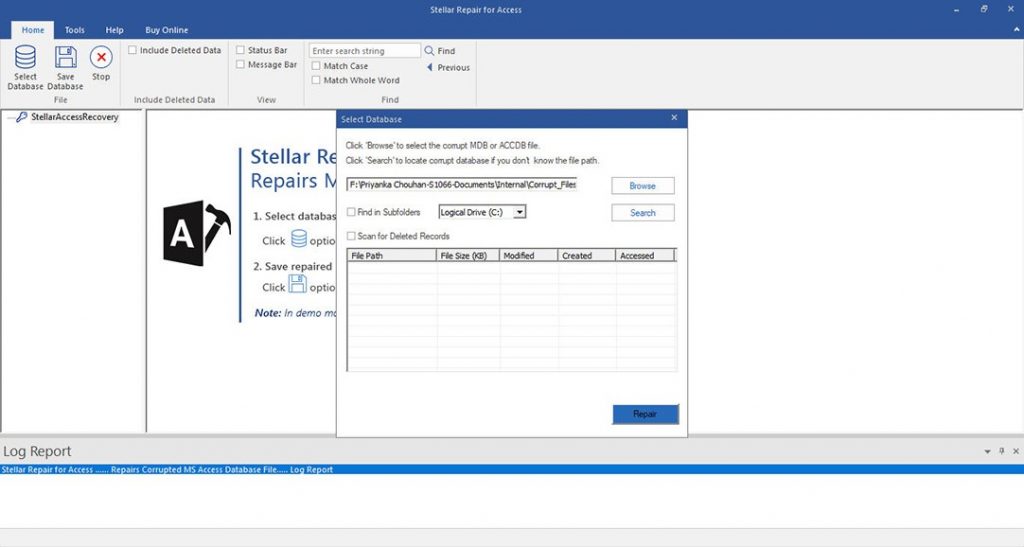Check Find in Subfolders
This screenshot has width=1024, height=547.
pos(351,211)
